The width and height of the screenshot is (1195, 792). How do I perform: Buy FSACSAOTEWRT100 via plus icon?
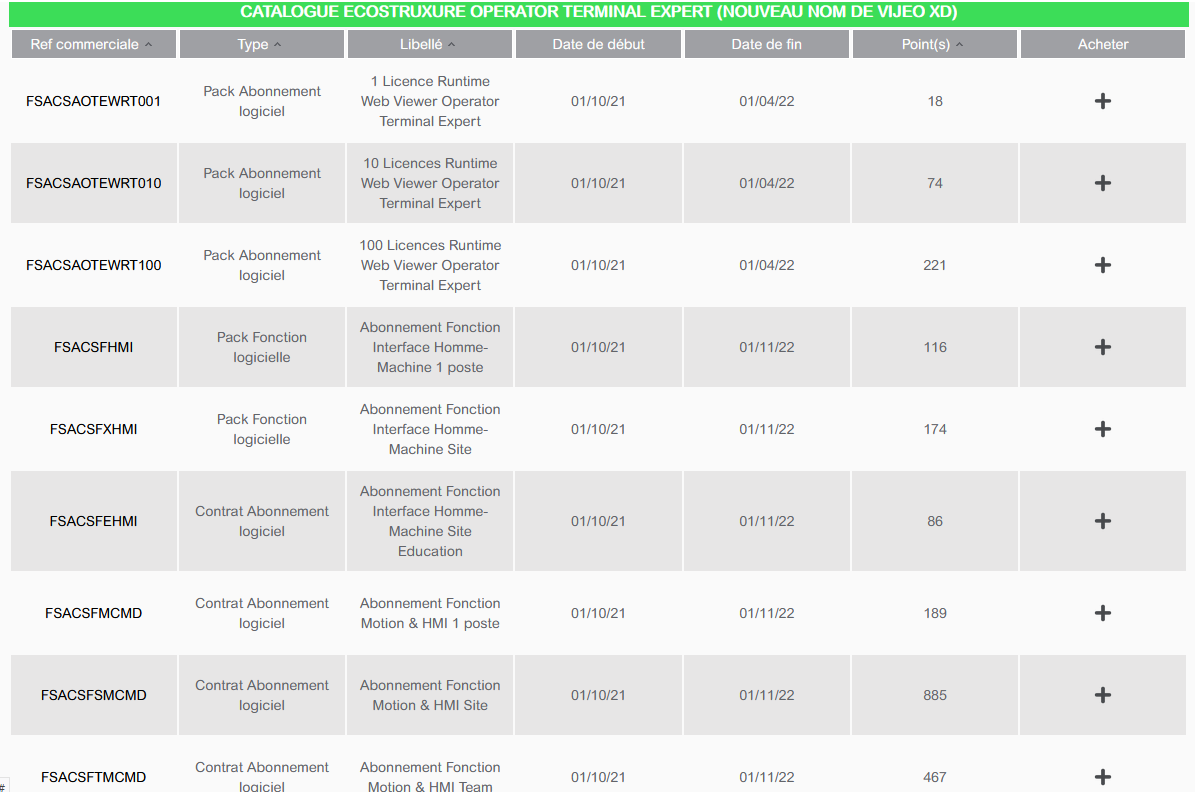(x=1103, y=265)
